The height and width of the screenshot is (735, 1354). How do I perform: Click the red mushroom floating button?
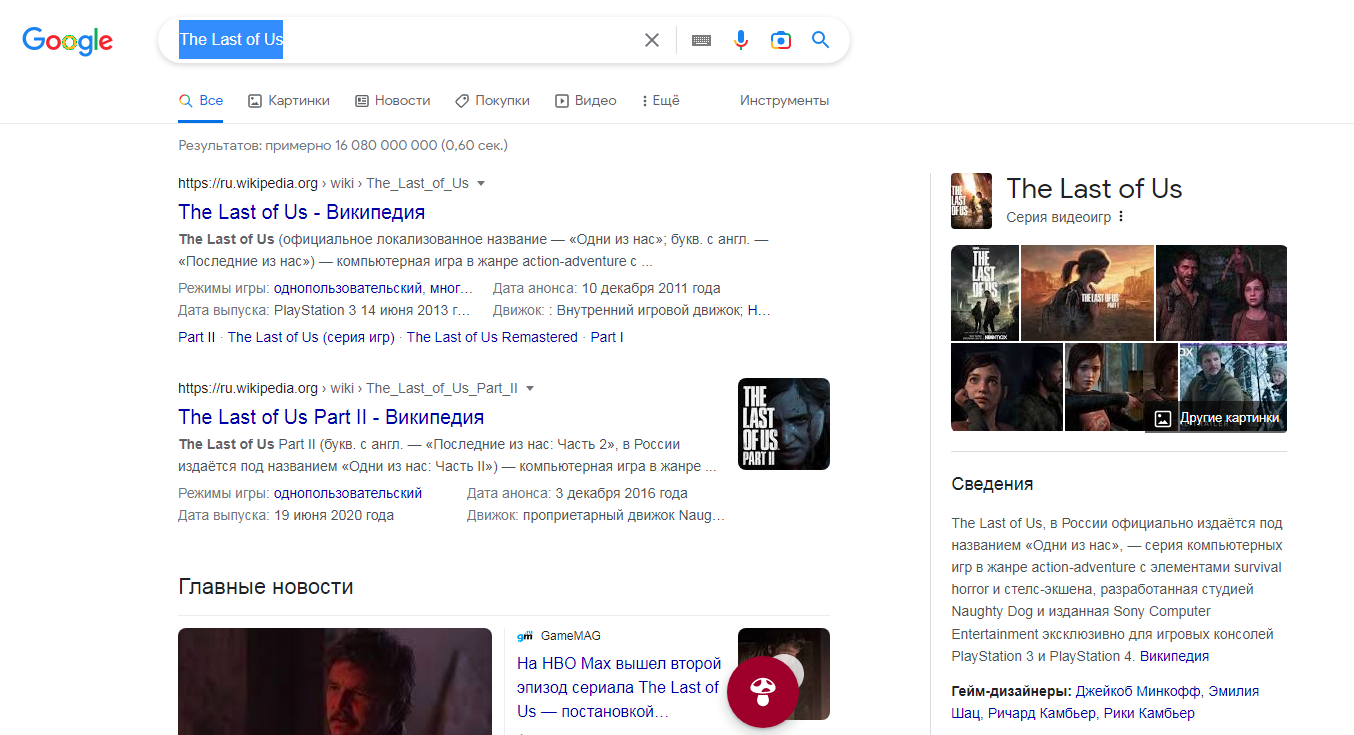(763, 690)
